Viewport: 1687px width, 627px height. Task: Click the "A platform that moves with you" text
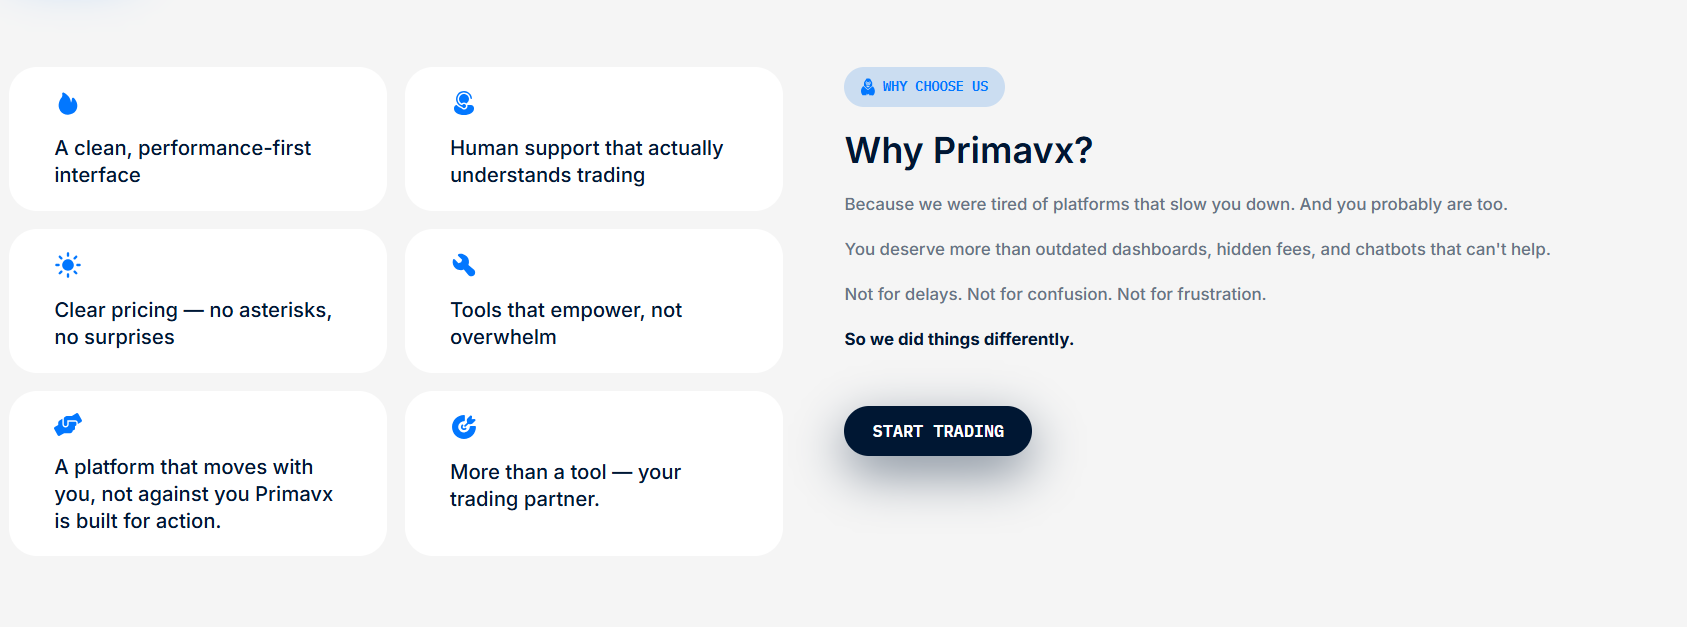click(x=193, y=494)
